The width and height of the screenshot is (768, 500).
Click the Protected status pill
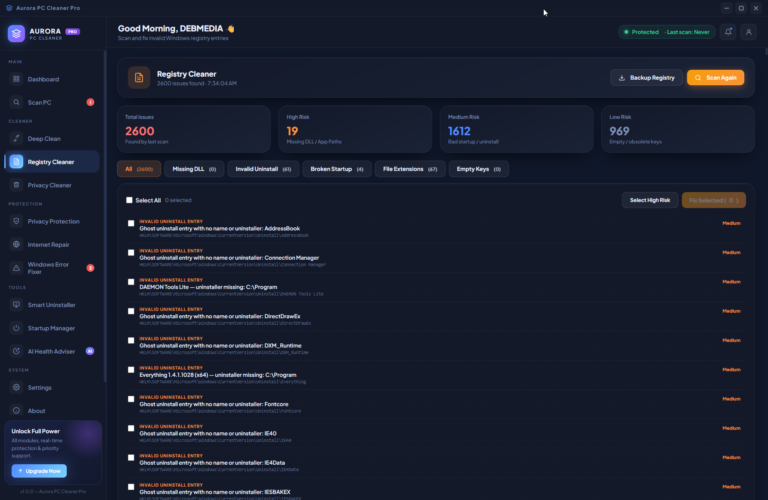pyautogui.click(x=666, y=32)
